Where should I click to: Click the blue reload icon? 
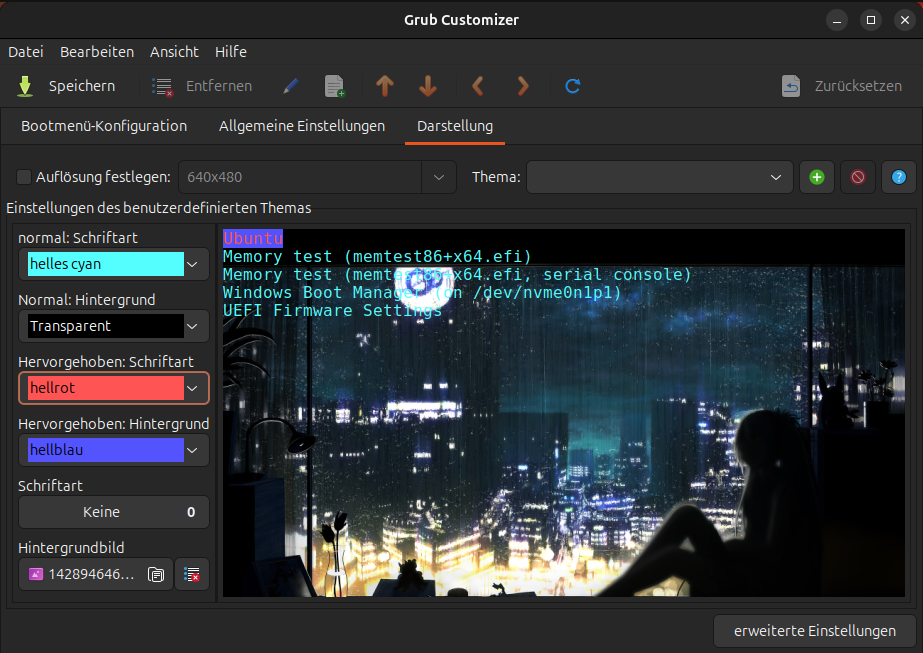tap(573, 87)
